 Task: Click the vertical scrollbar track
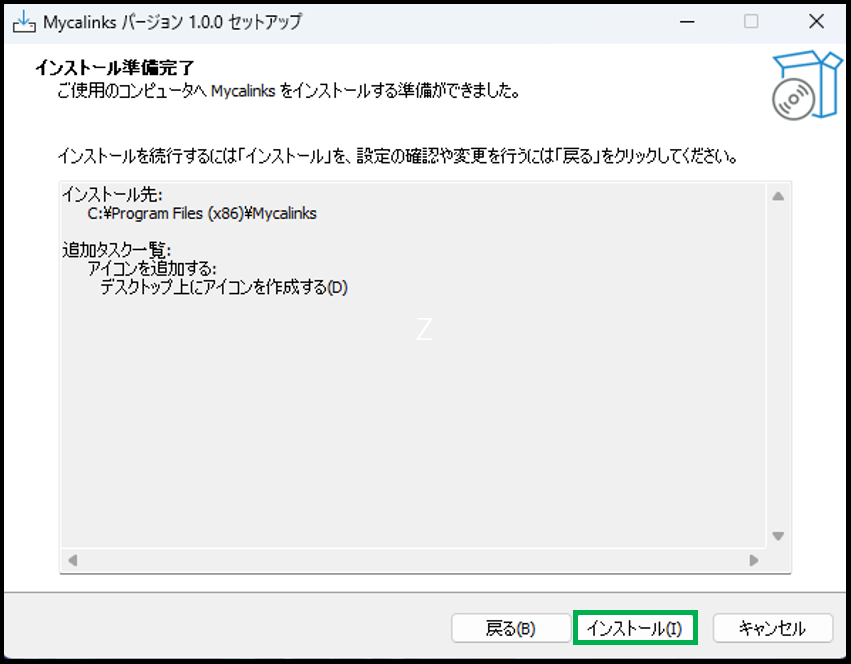(x=778, y=365)
